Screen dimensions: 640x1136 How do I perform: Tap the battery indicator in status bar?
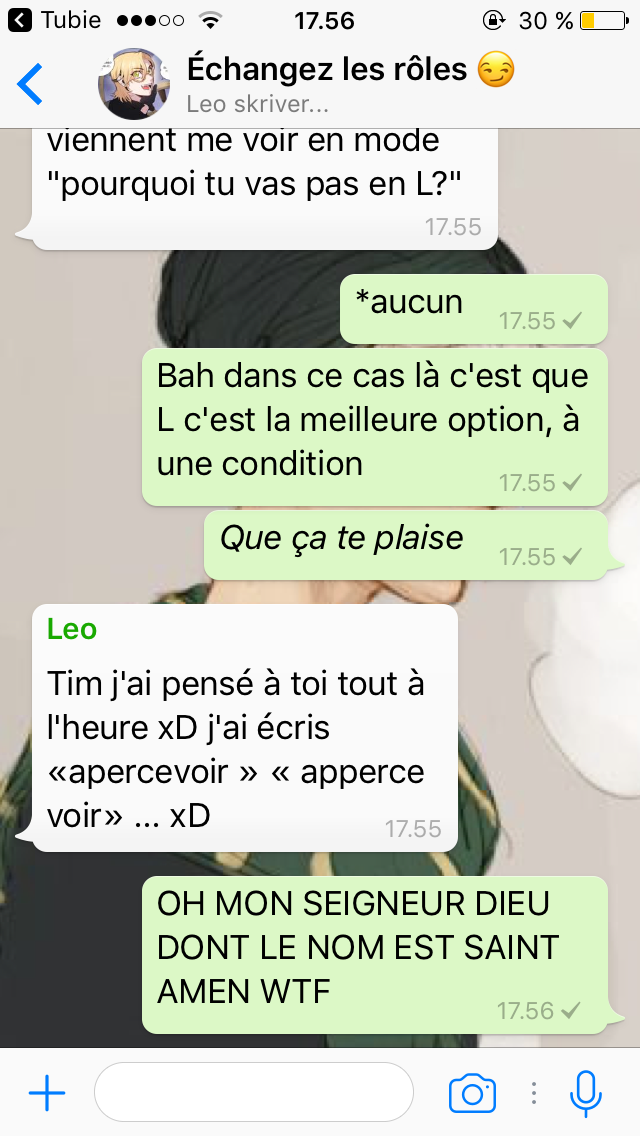pyautogui.click(x=604, y=20)
